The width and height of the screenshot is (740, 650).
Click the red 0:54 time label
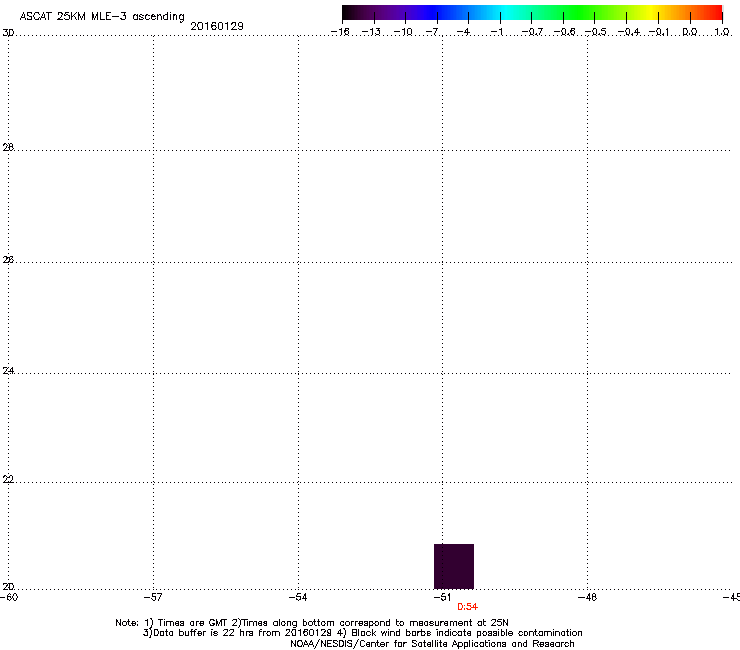point(467,607)
